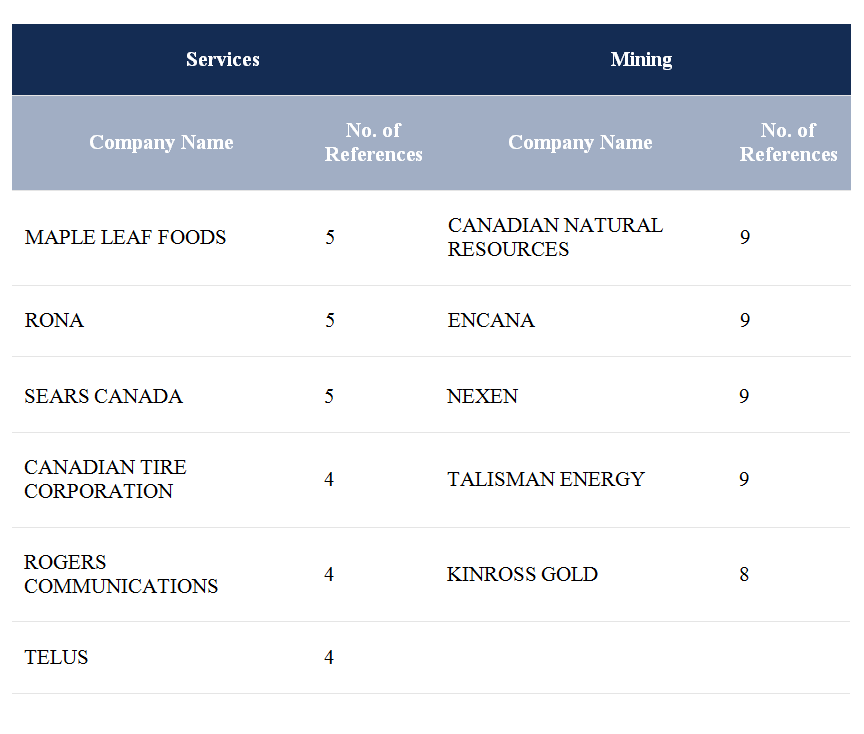Viewport: 864px width, 734px height.
Task: Select the ENCANA cell
Action: point(491,321)
